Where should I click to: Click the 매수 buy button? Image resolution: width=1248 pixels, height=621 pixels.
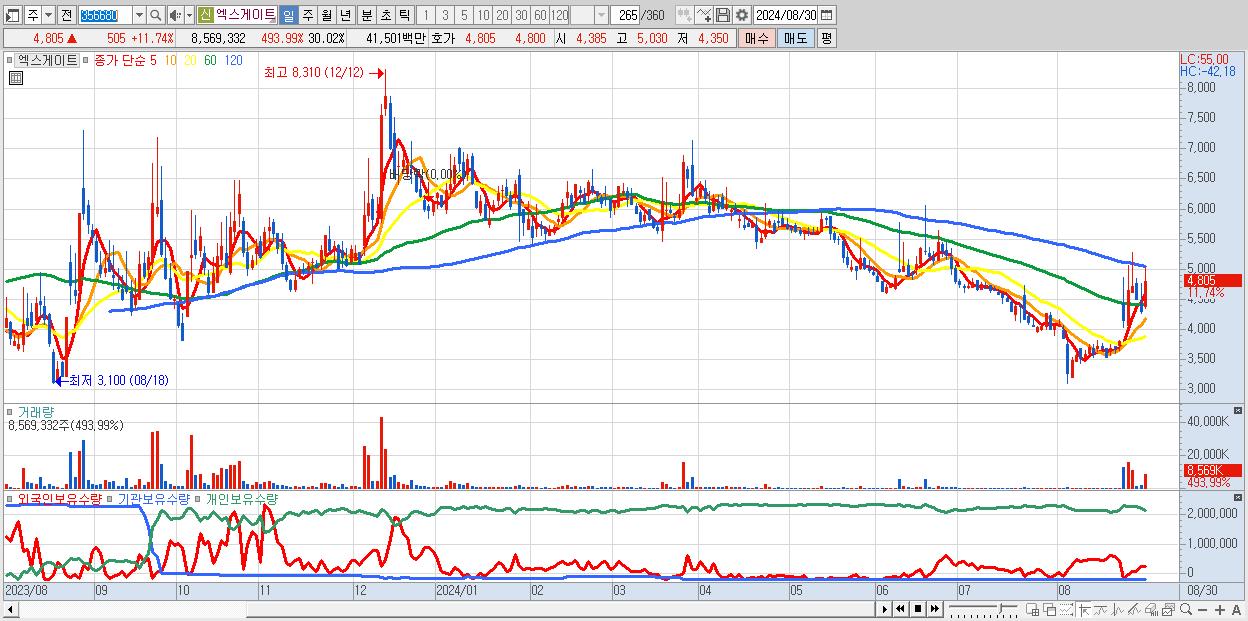pos(756,38)
